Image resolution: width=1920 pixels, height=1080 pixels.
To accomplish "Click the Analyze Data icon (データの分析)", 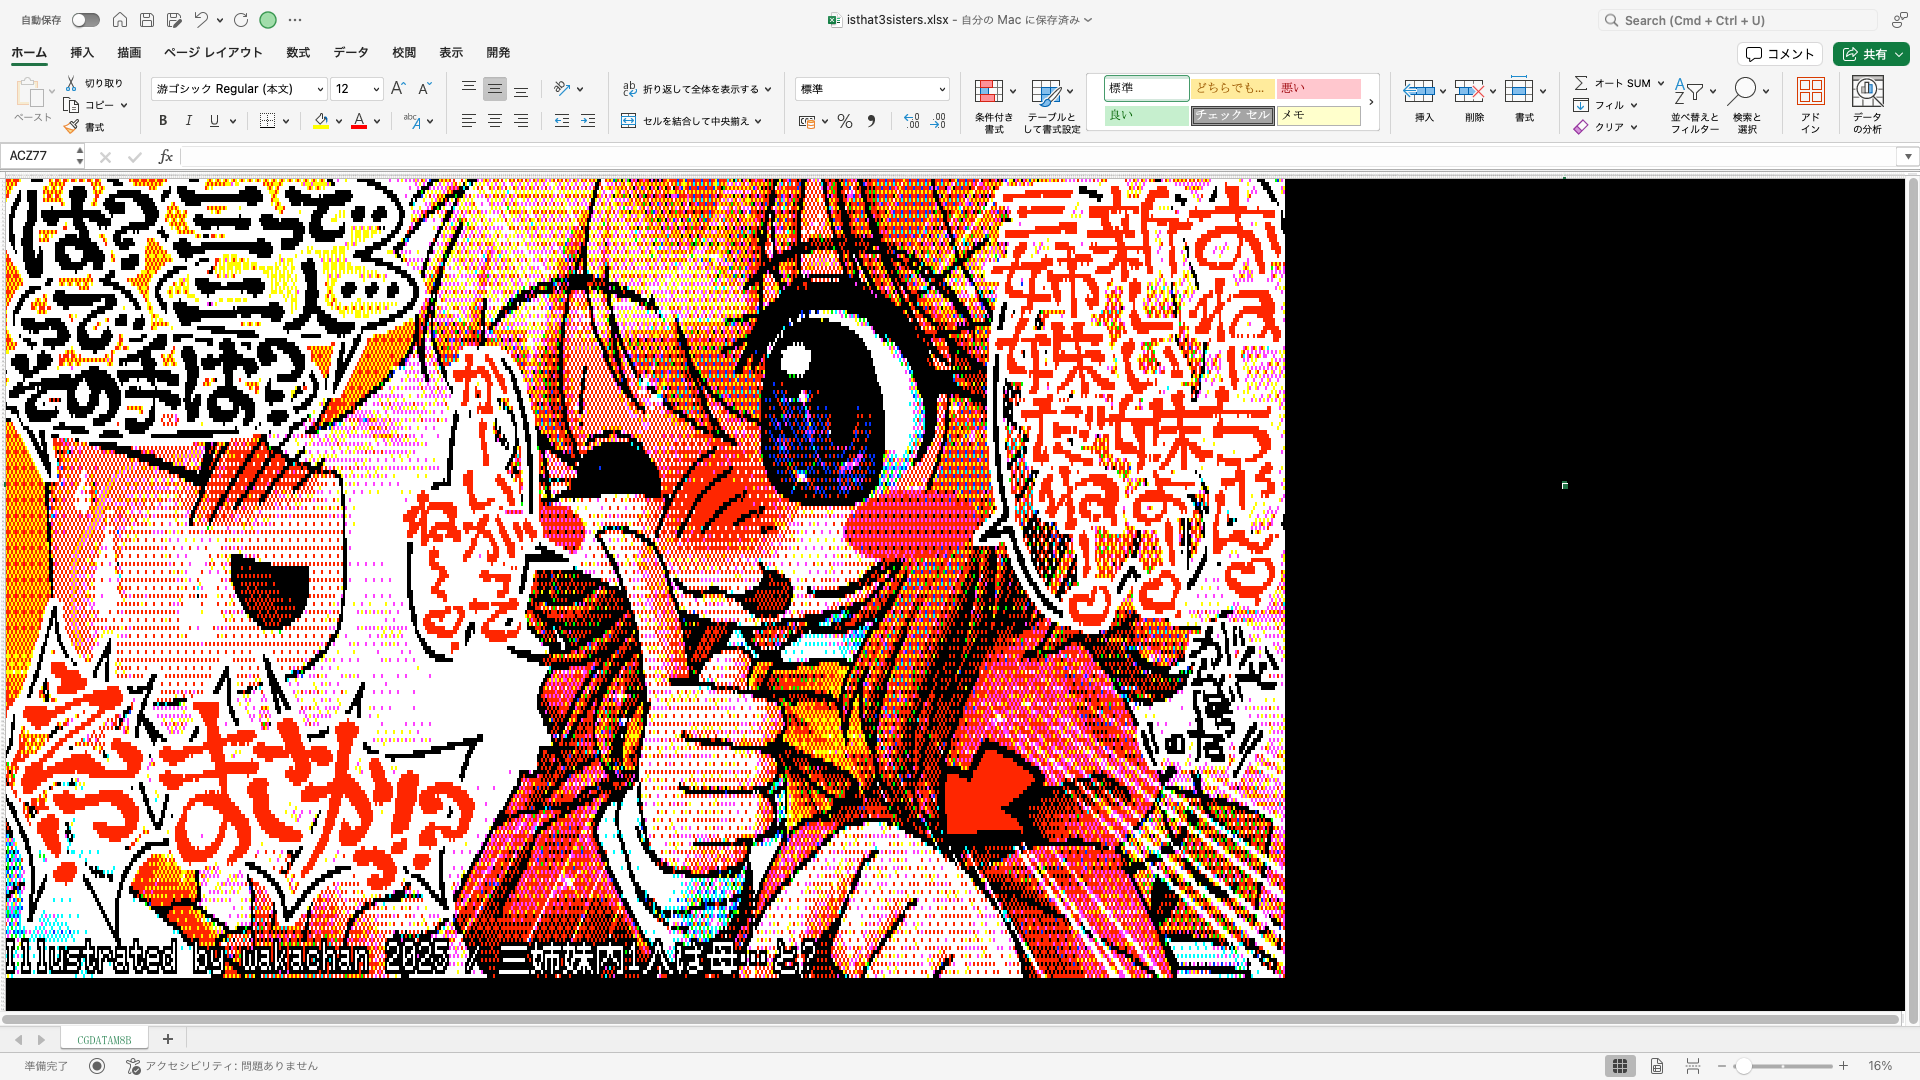I will click(x=1867, y=91).
